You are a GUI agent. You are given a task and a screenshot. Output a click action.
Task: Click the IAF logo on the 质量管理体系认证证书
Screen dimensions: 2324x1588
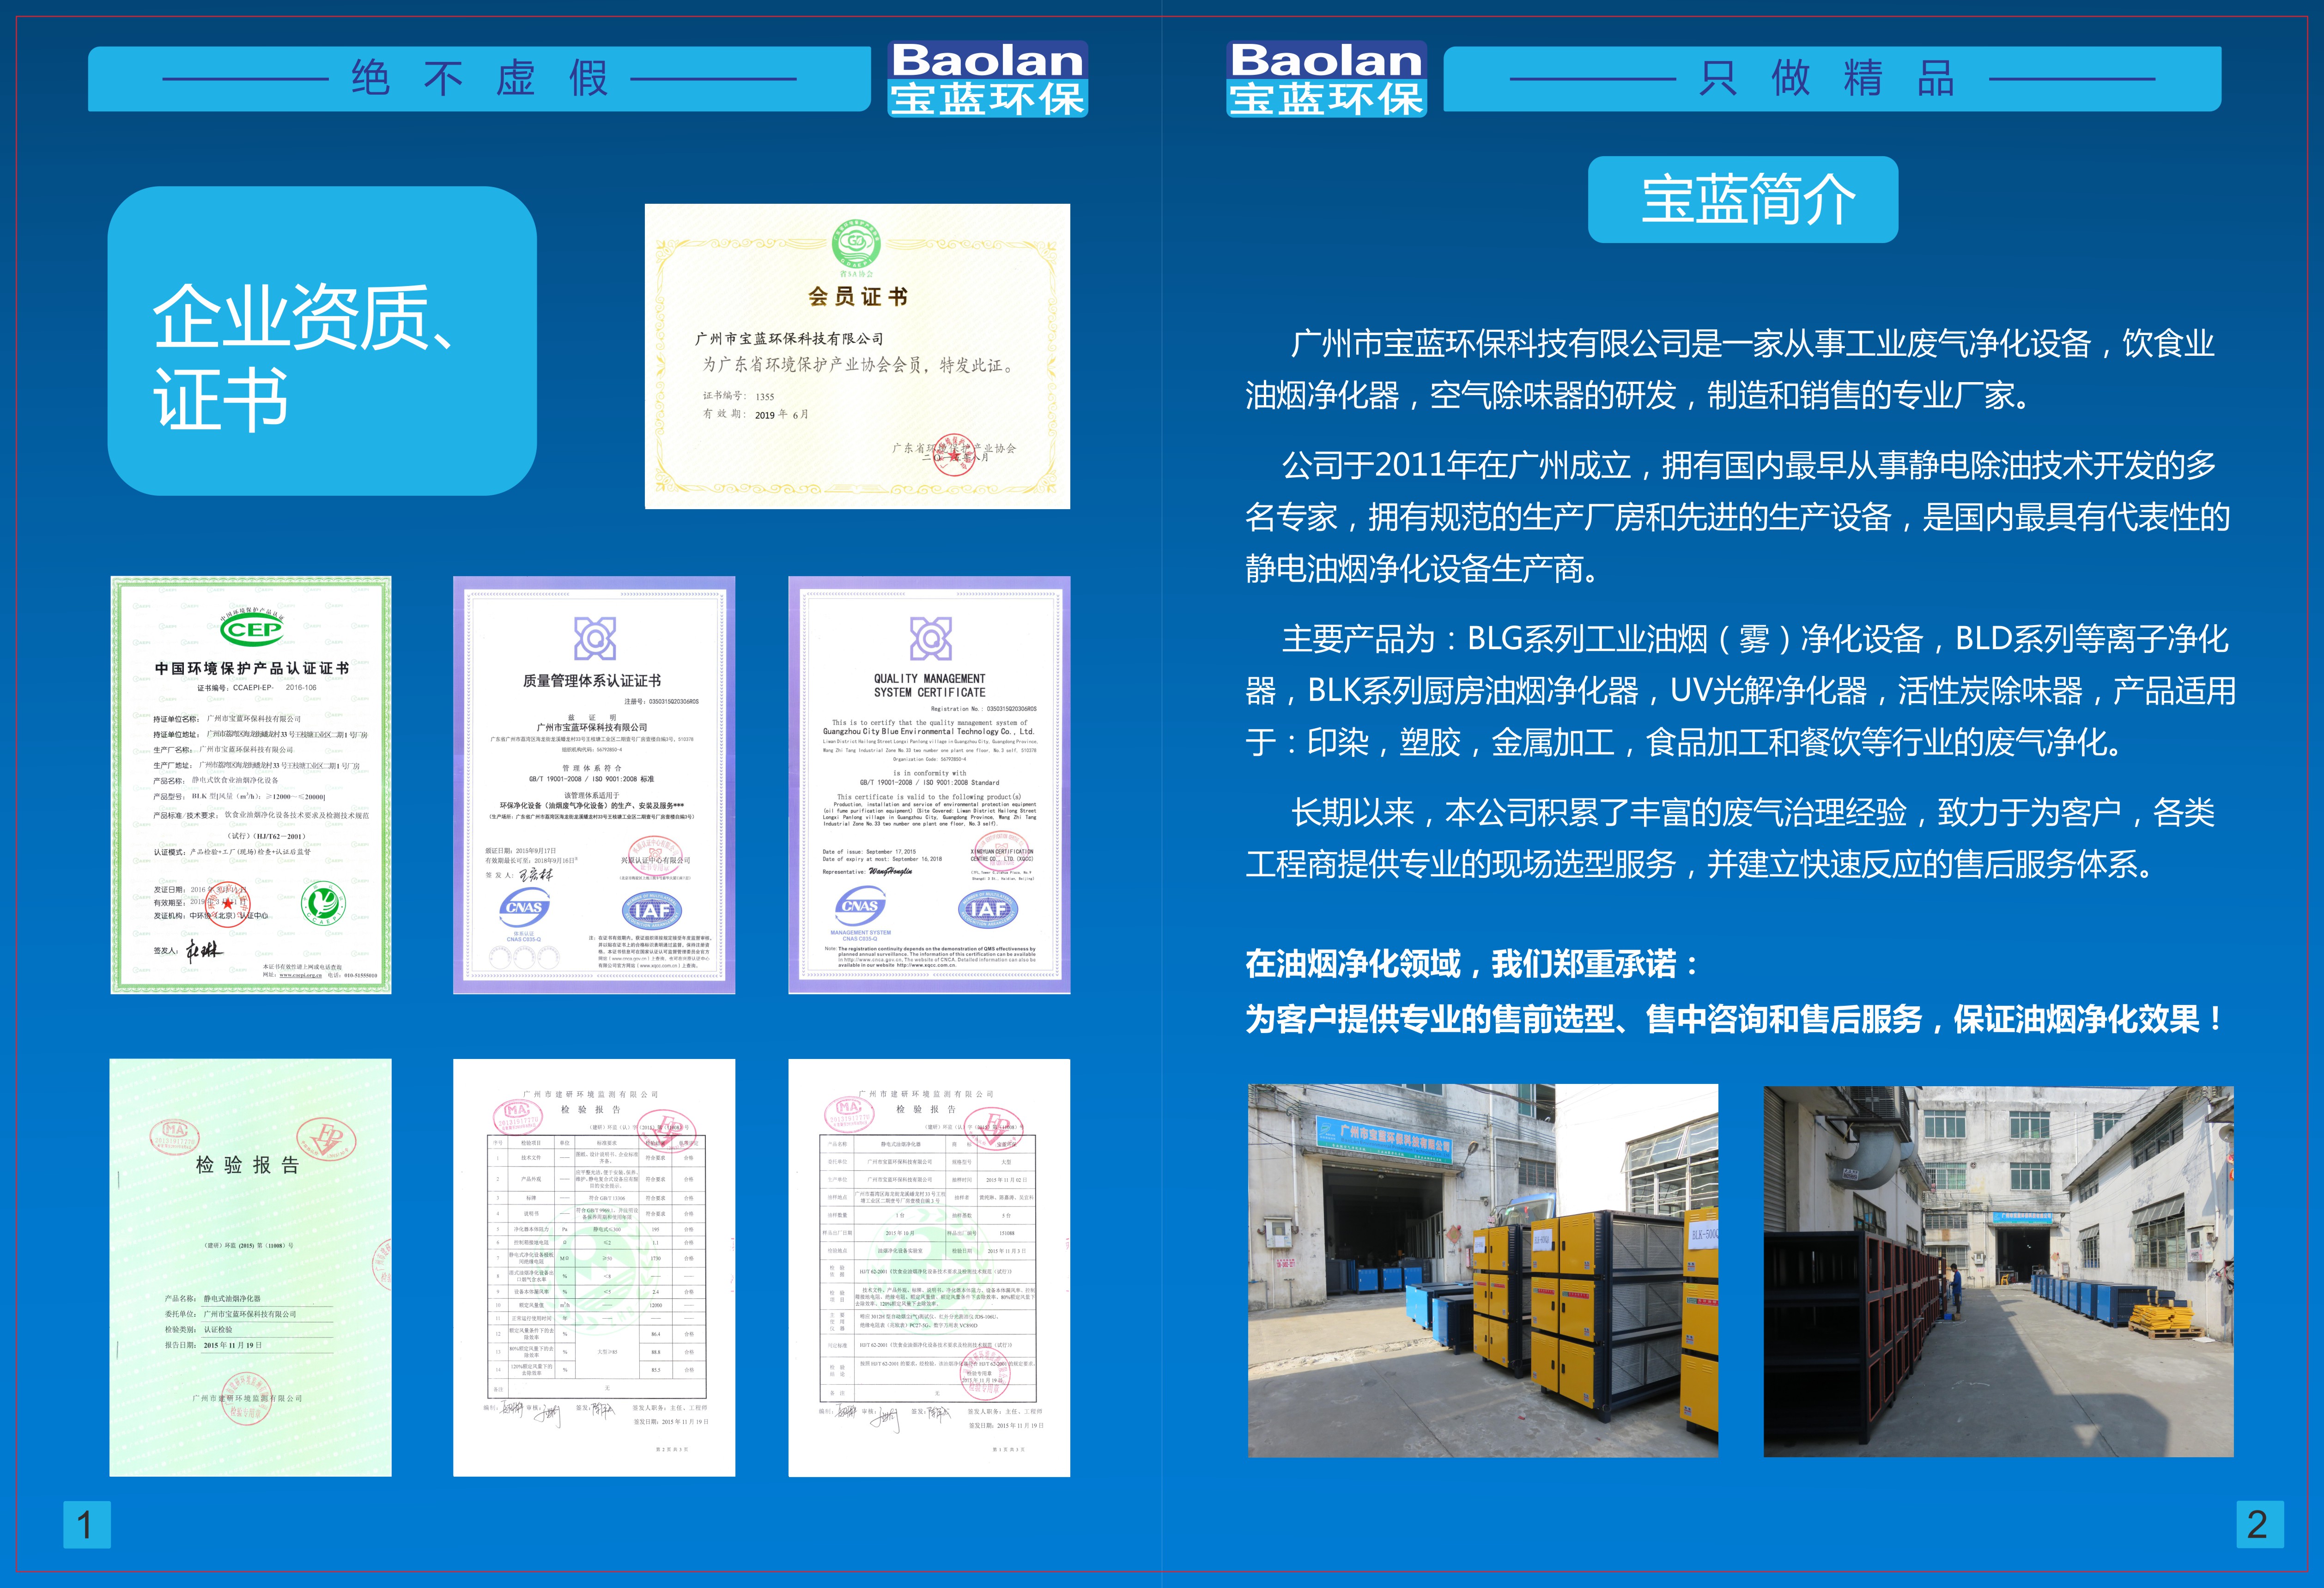652,911
